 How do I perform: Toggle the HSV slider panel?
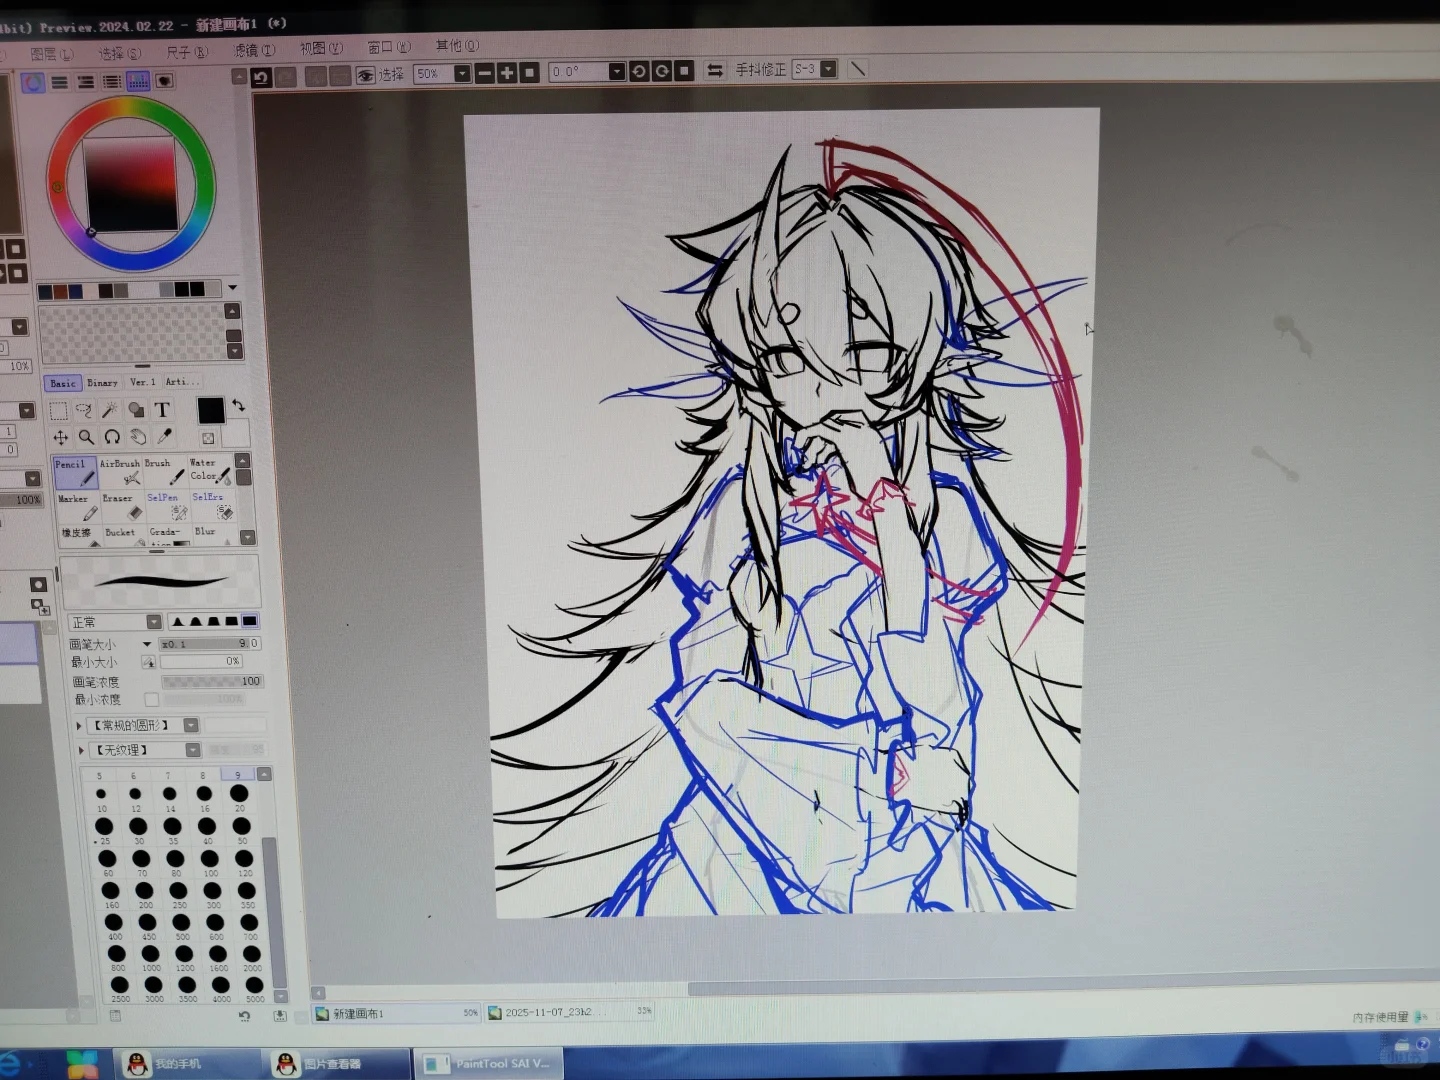[x=86, y=82]
